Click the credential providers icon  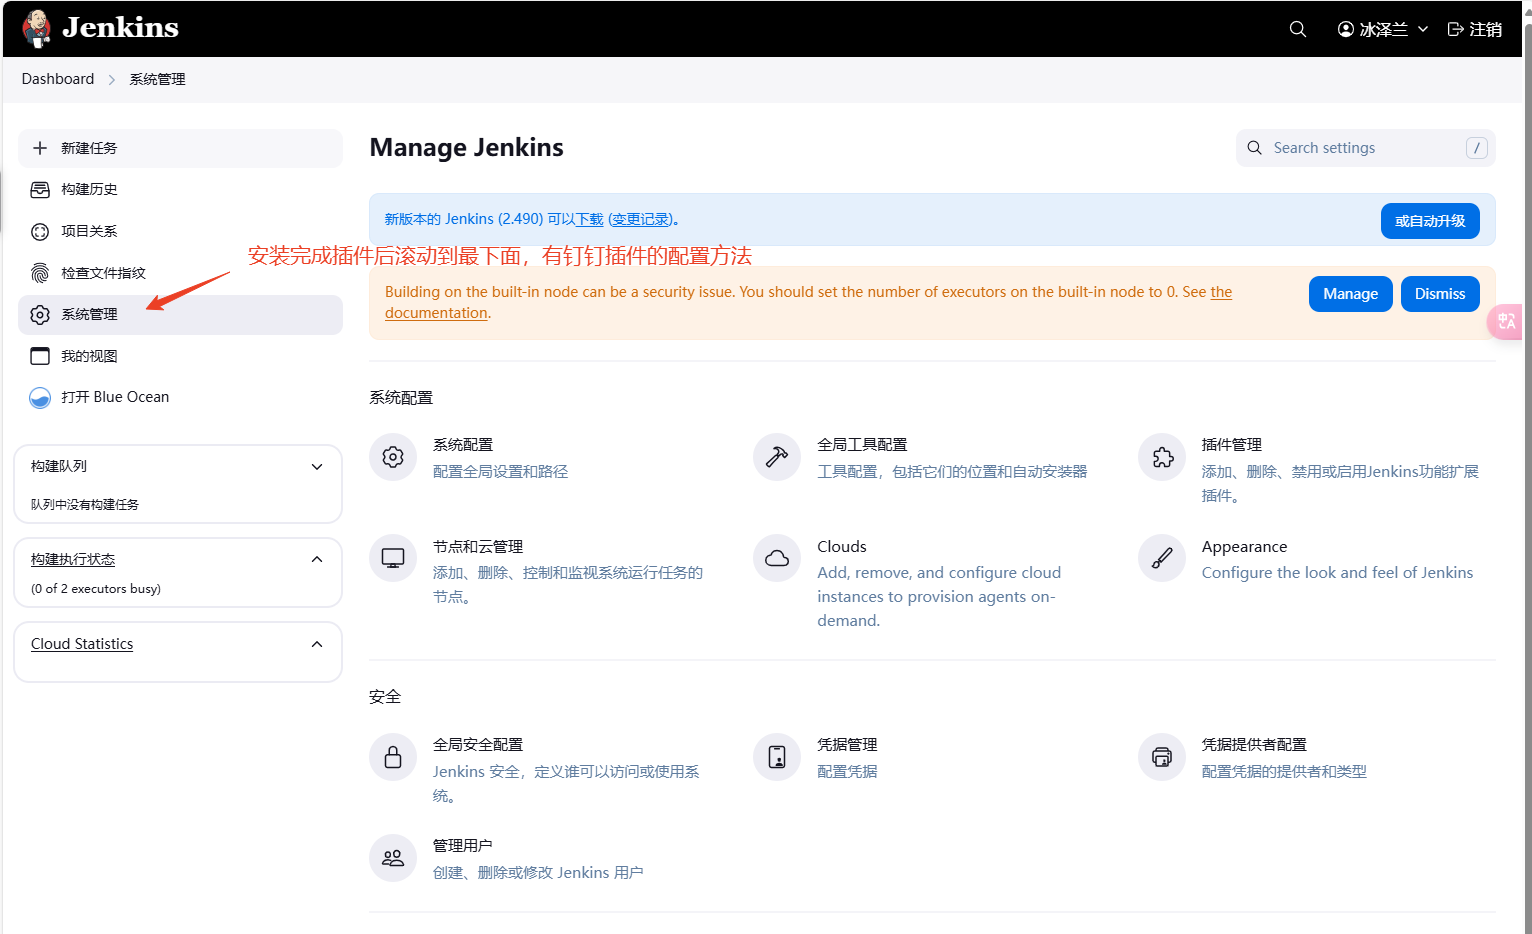(x=1162, y=757)
